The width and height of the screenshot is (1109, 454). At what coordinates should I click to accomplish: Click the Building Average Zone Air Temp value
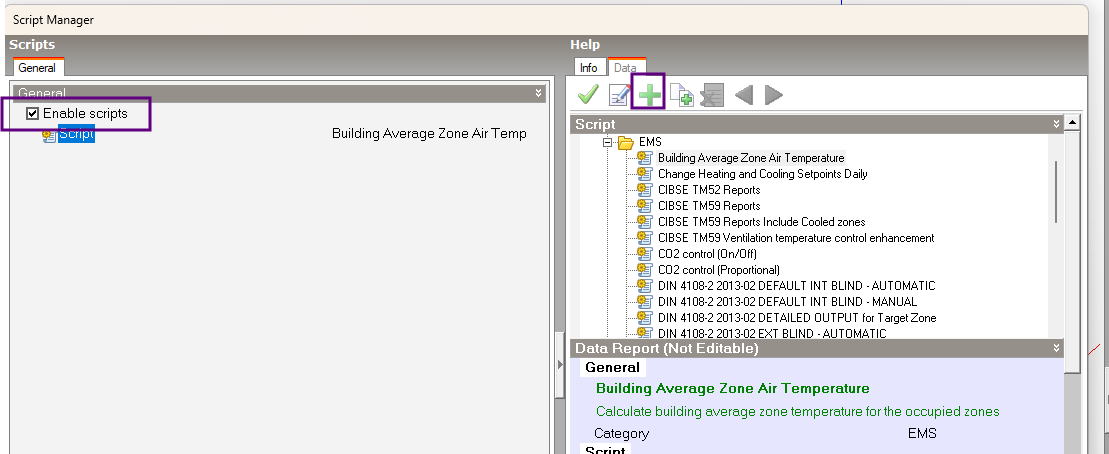coord(429,134)
